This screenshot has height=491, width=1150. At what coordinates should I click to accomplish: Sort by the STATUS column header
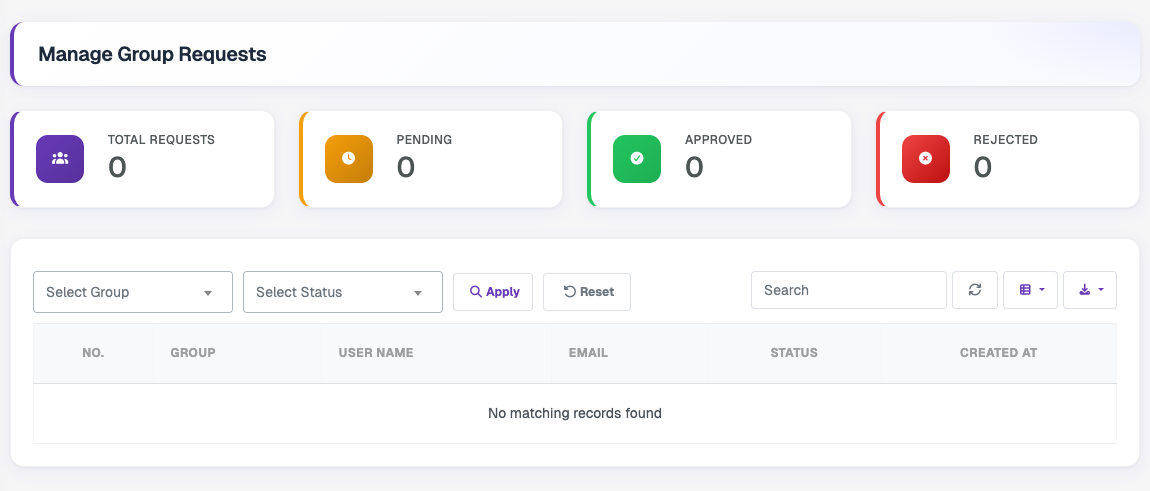(x=794, y=353)
